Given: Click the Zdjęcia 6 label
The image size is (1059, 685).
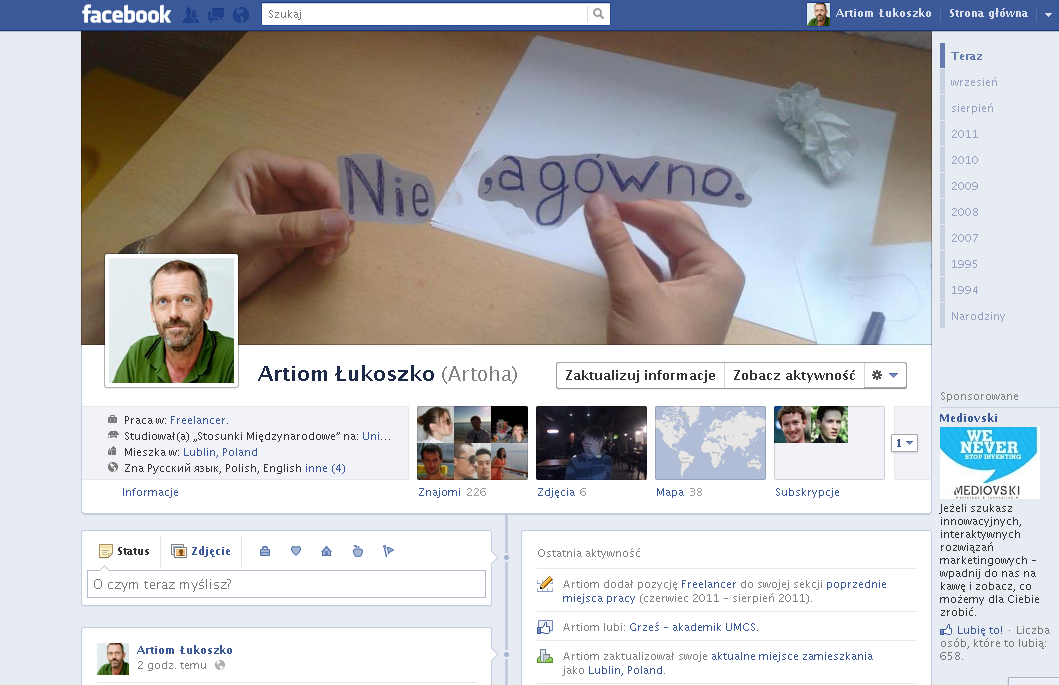Looking at the screenshot, I should (x=561, y=492).
